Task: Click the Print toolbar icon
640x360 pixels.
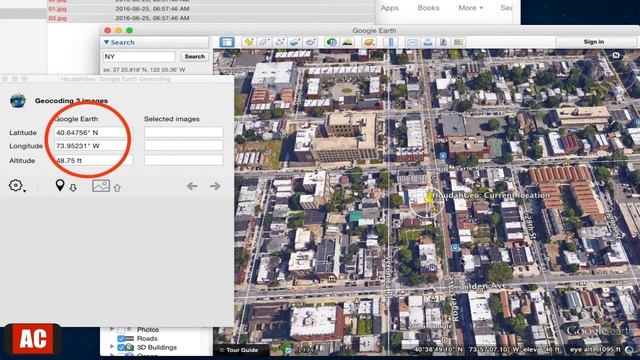Action: click(428, 42)
